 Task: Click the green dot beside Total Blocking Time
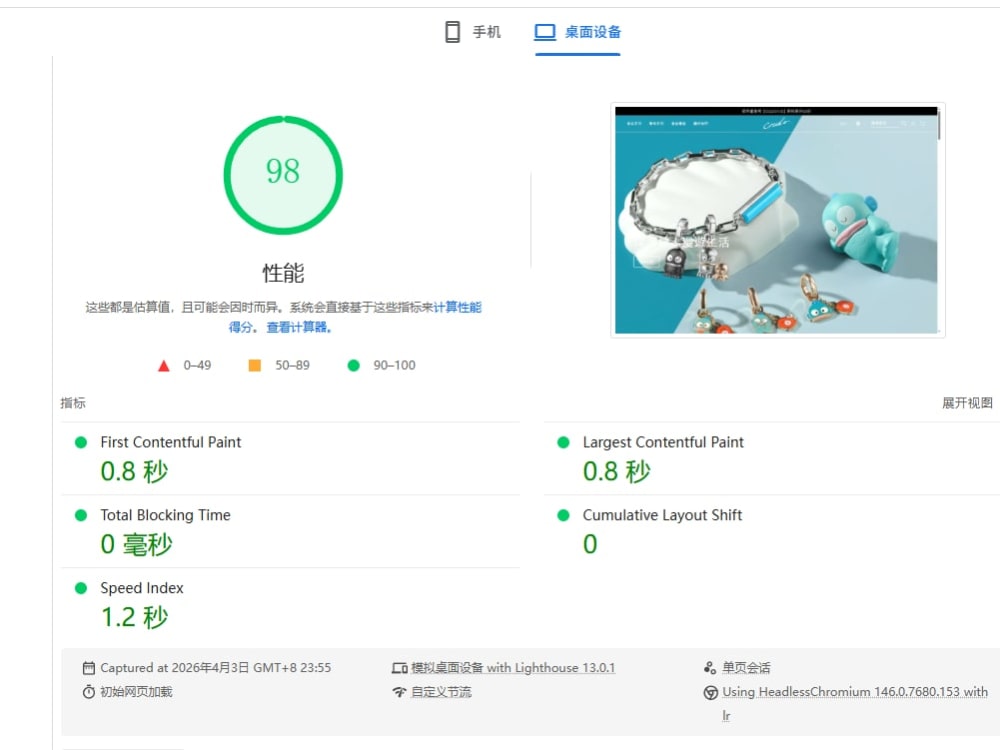tap(81, 515)
